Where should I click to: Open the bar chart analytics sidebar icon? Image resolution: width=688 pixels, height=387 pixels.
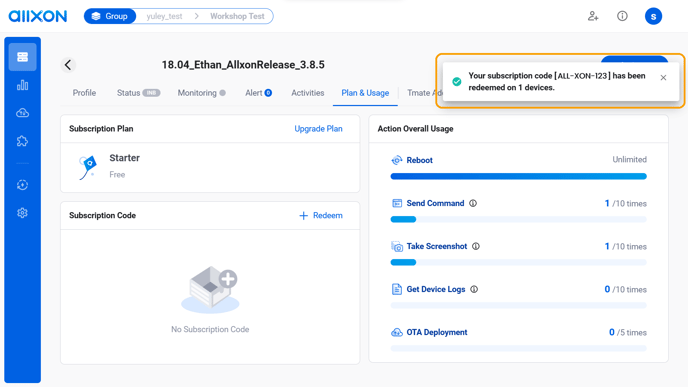coord(22,85)
